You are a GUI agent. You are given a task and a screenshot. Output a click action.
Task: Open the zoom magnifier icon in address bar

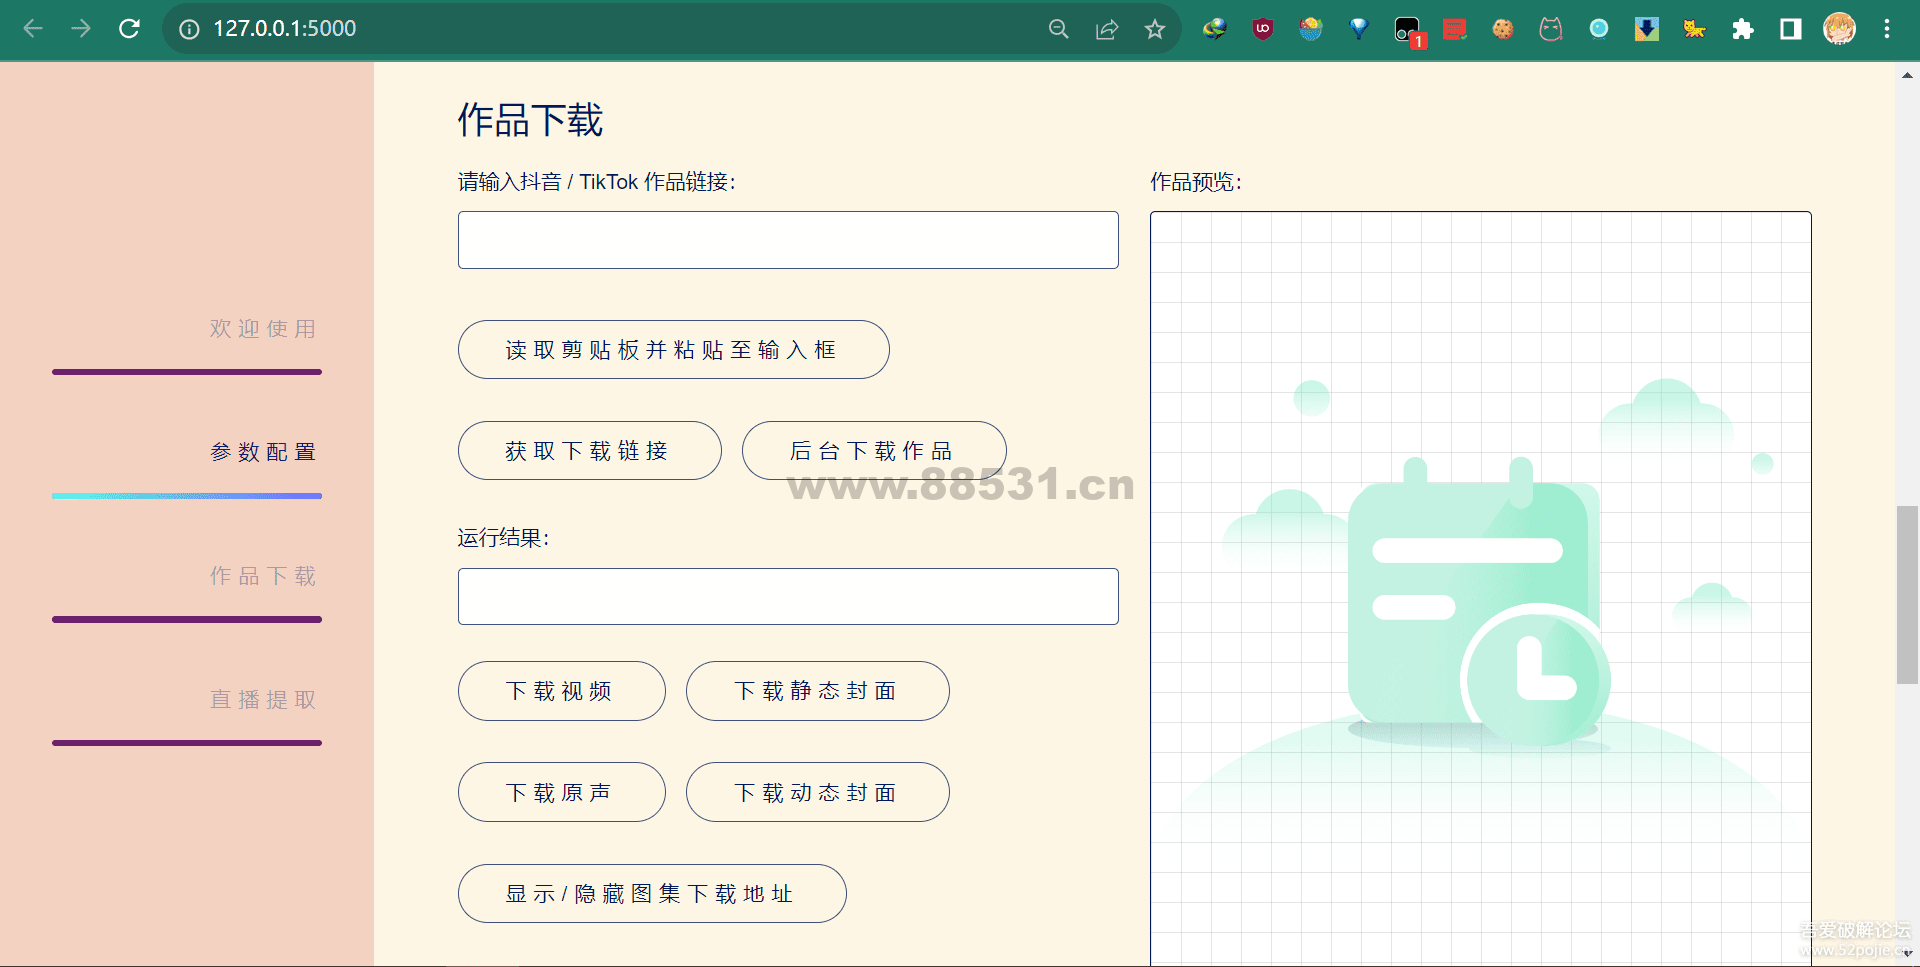pos(1059,29)
